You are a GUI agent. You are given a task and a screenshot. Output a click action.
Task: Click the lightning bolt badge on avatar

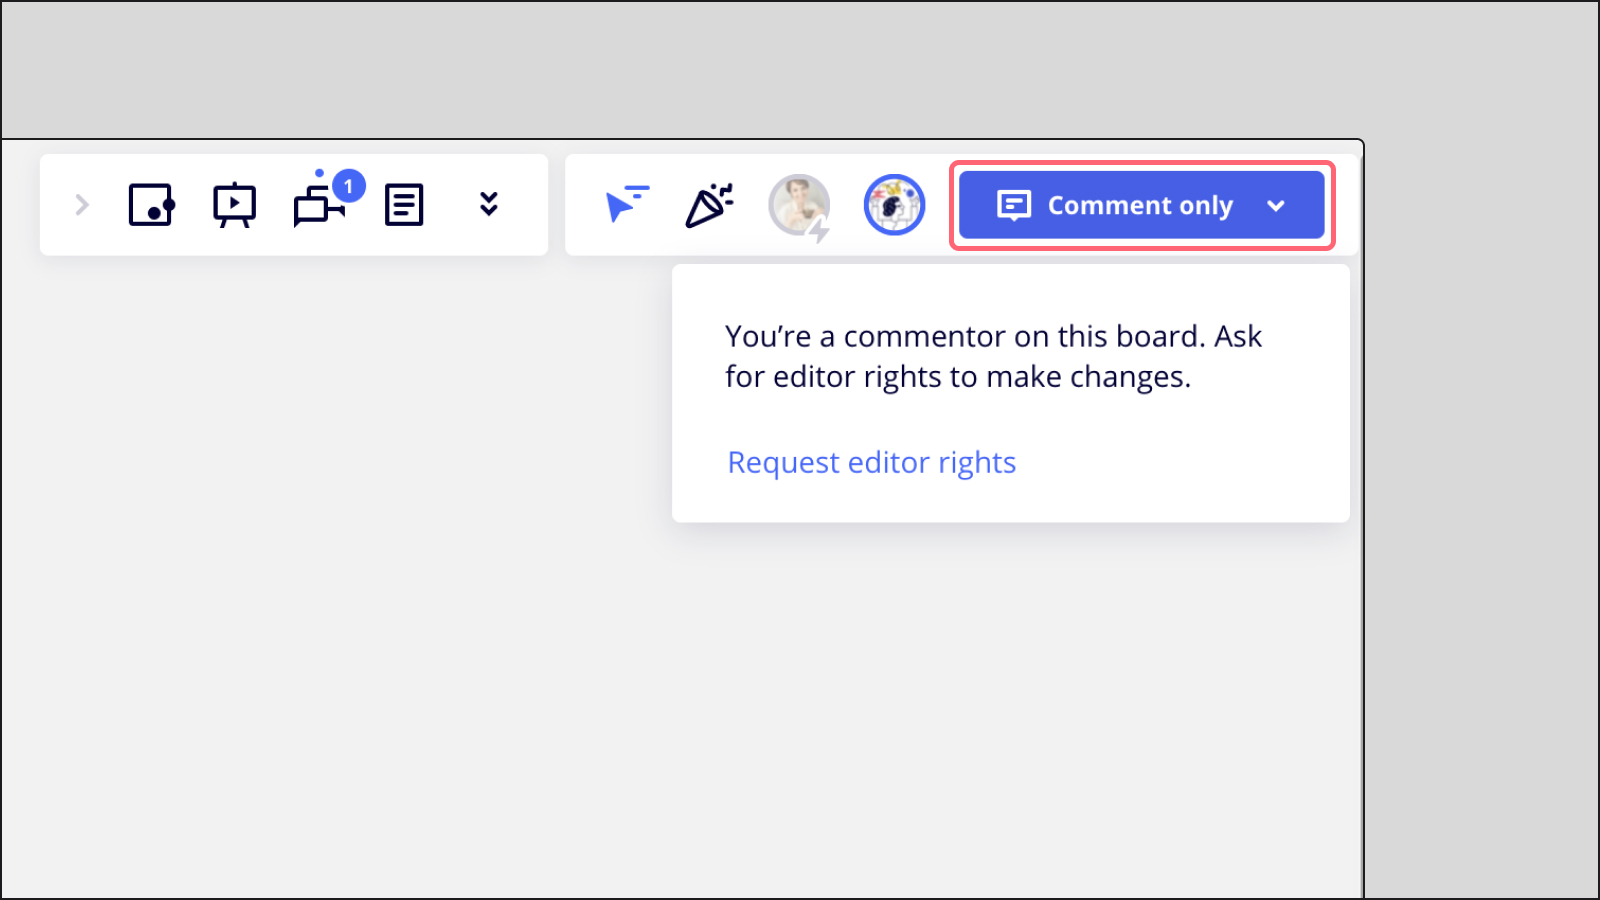pyautogui.click(x=819, y=231)
